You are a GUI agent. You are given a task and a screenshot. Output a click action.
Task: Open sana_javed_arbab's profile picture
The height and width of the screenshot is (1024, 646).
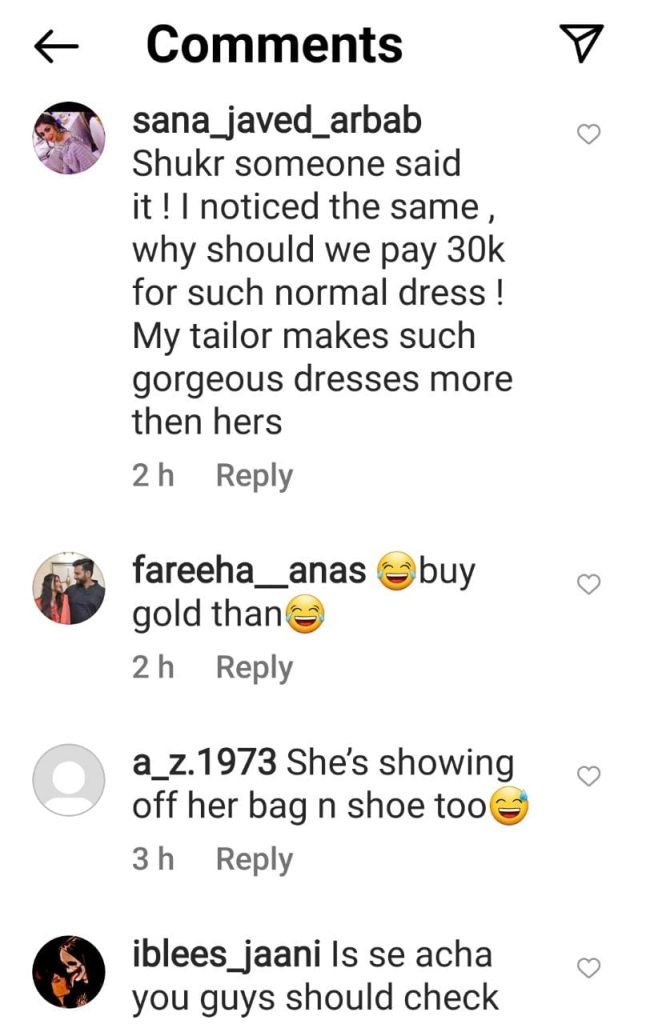pyautogui.click(x=69, y=138)
